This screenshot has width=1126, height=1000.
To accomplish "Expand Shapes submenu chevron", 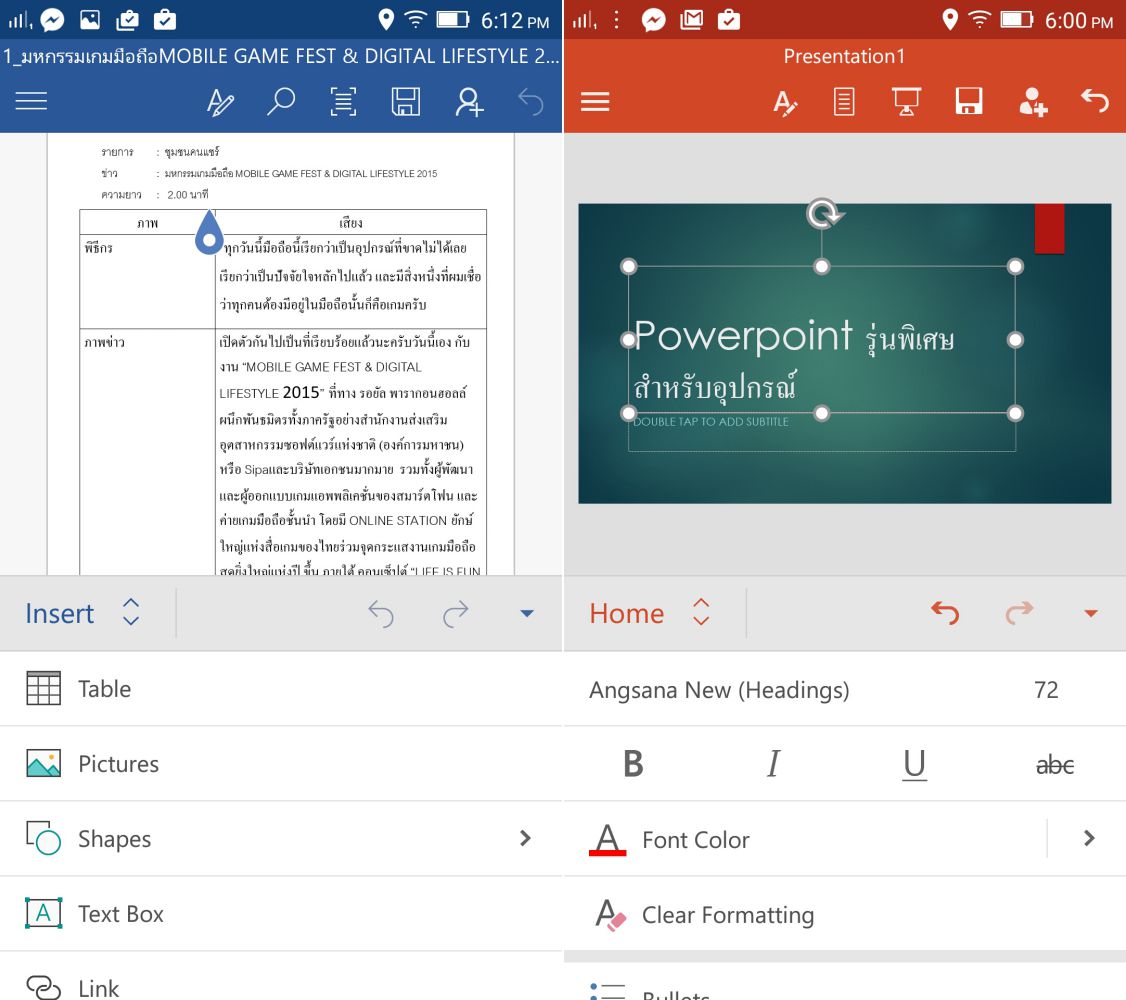I will tap(525, 838).
